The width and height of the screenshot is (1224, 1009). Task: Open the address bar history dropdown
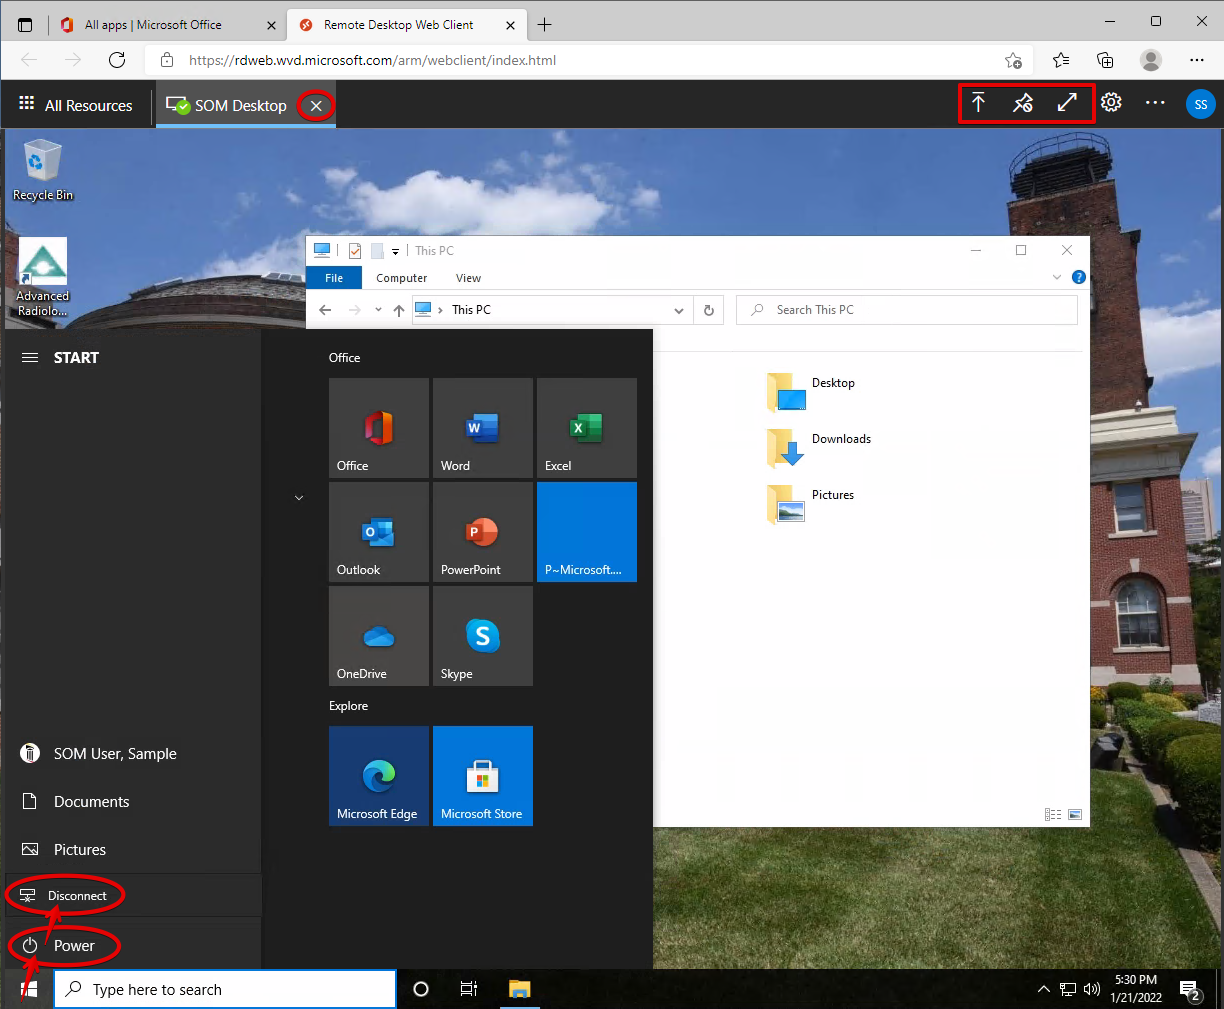pyautogui.click(x=679, y=310)
